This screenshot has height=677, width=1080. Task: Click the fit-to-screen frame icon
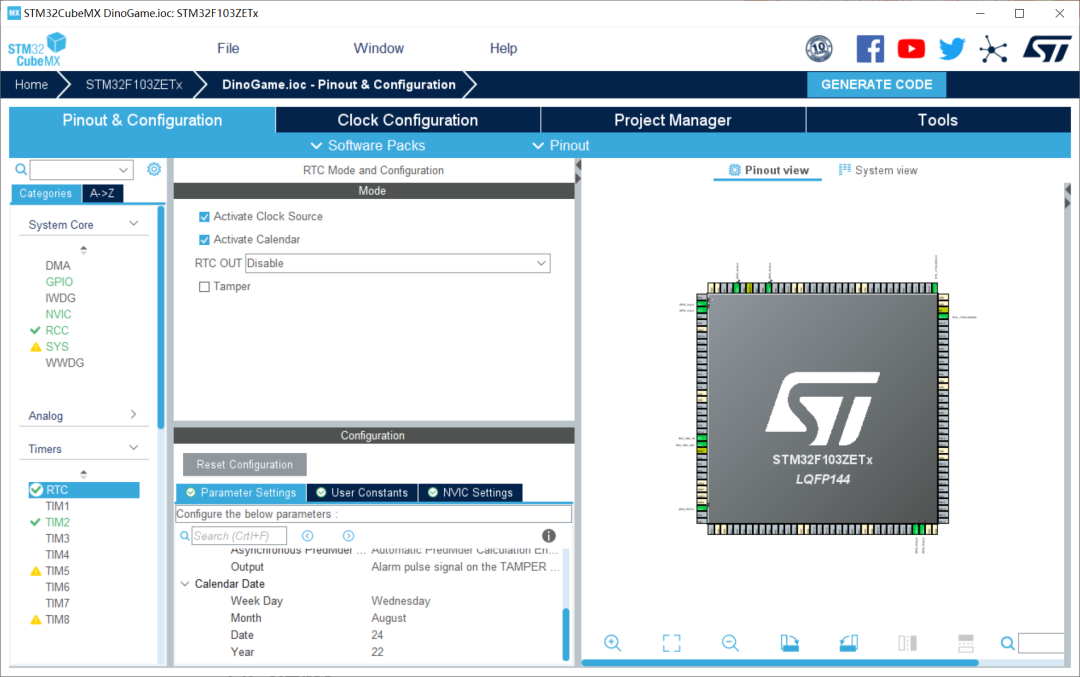(671, 643)
